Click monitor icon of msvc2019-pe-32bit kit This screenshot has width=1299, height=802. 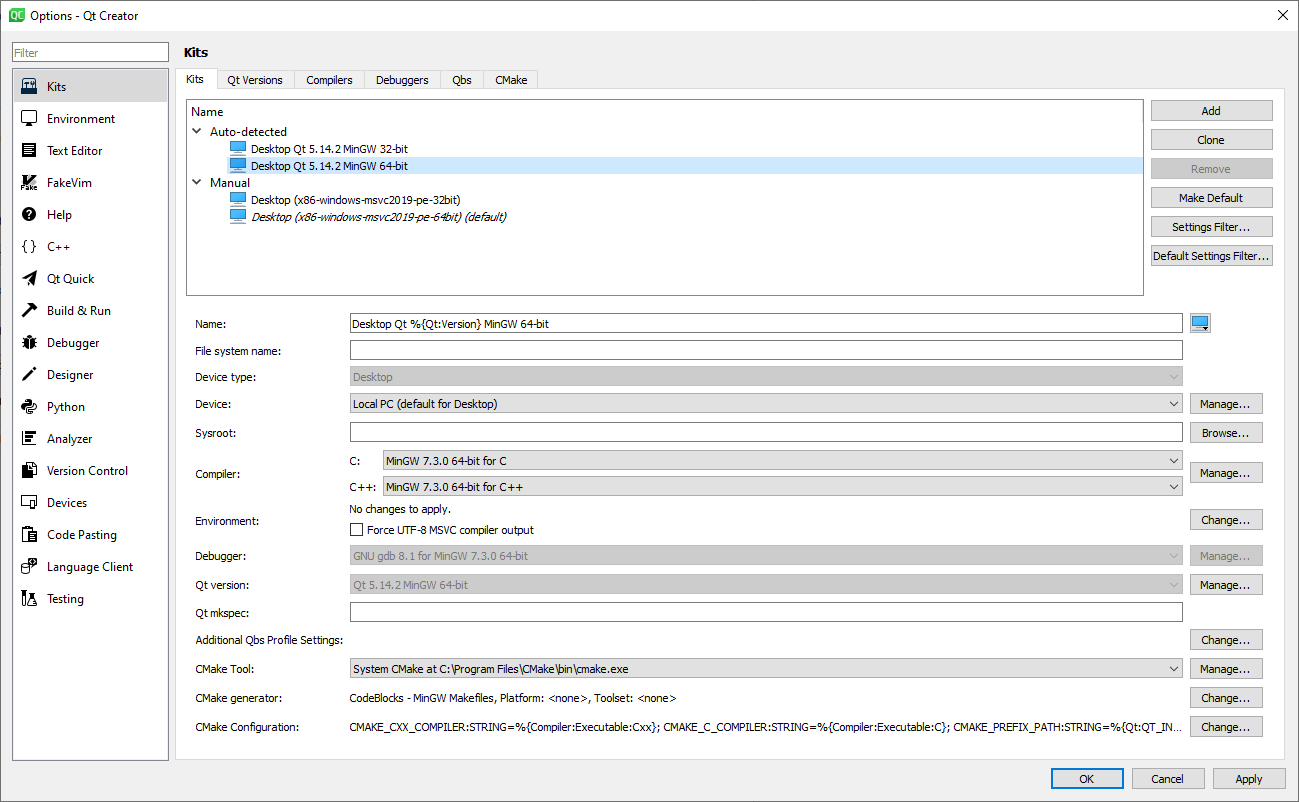pyautogui.click(x=238, y=199)
